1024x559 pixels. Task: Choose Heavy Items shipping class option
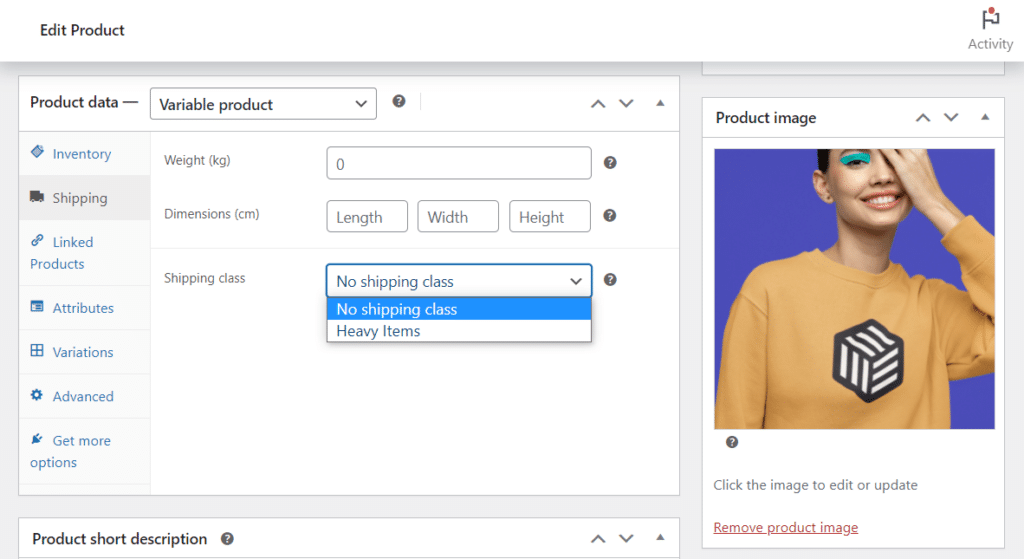[x=459, y=331]
